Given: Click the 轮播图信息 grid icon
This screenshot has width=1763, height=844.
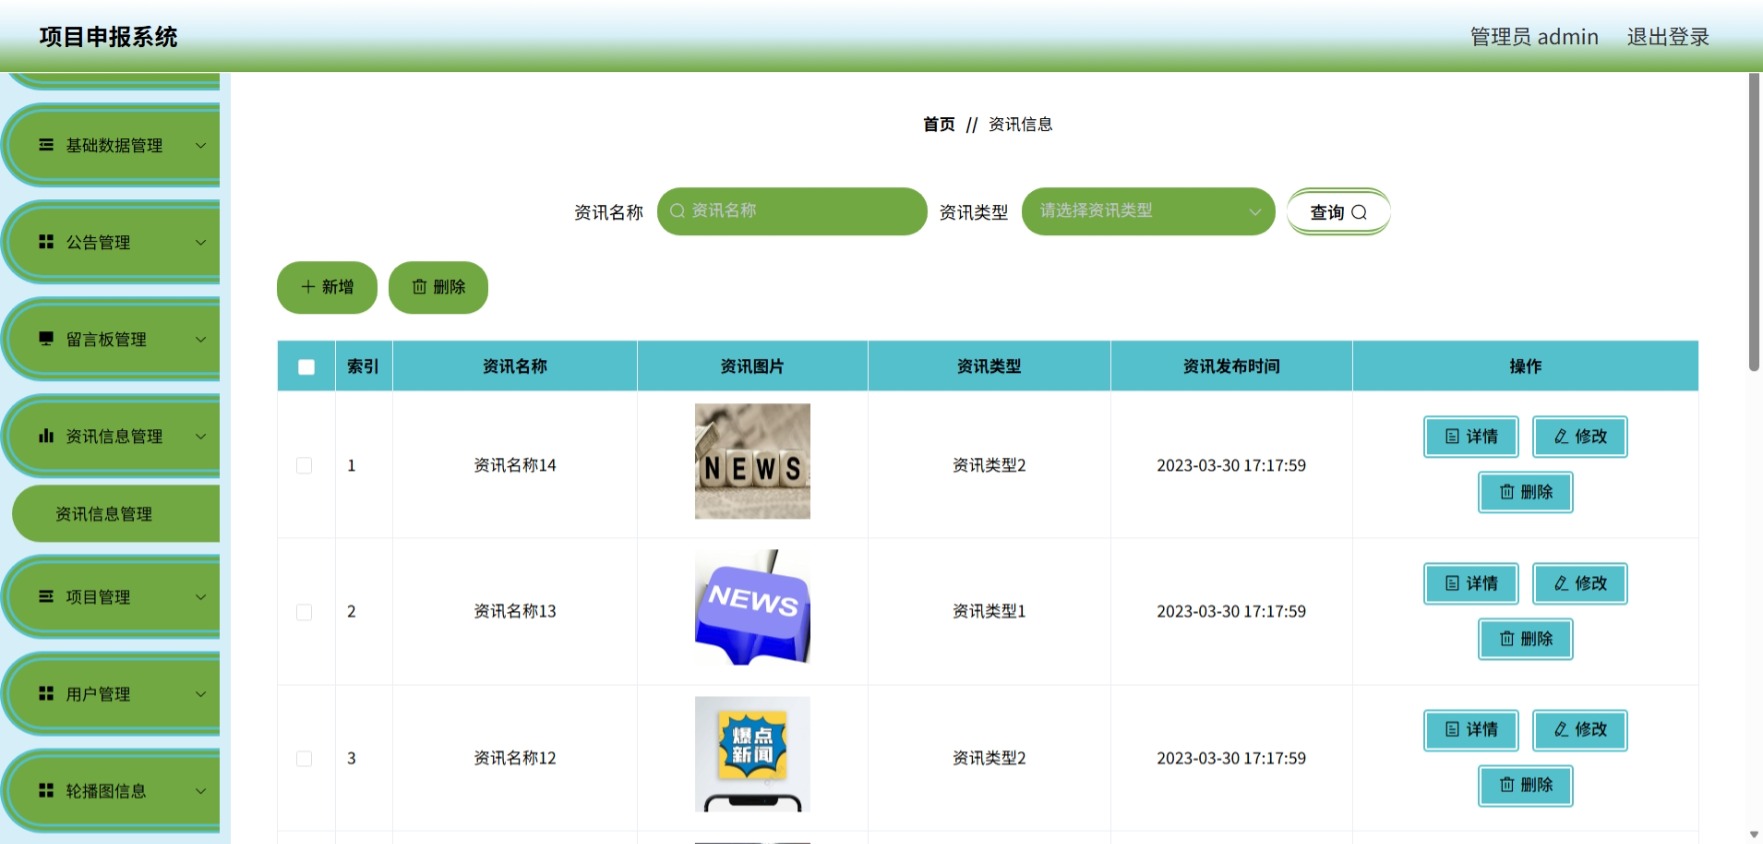Looking at the screenshot, I should point(46,791).
